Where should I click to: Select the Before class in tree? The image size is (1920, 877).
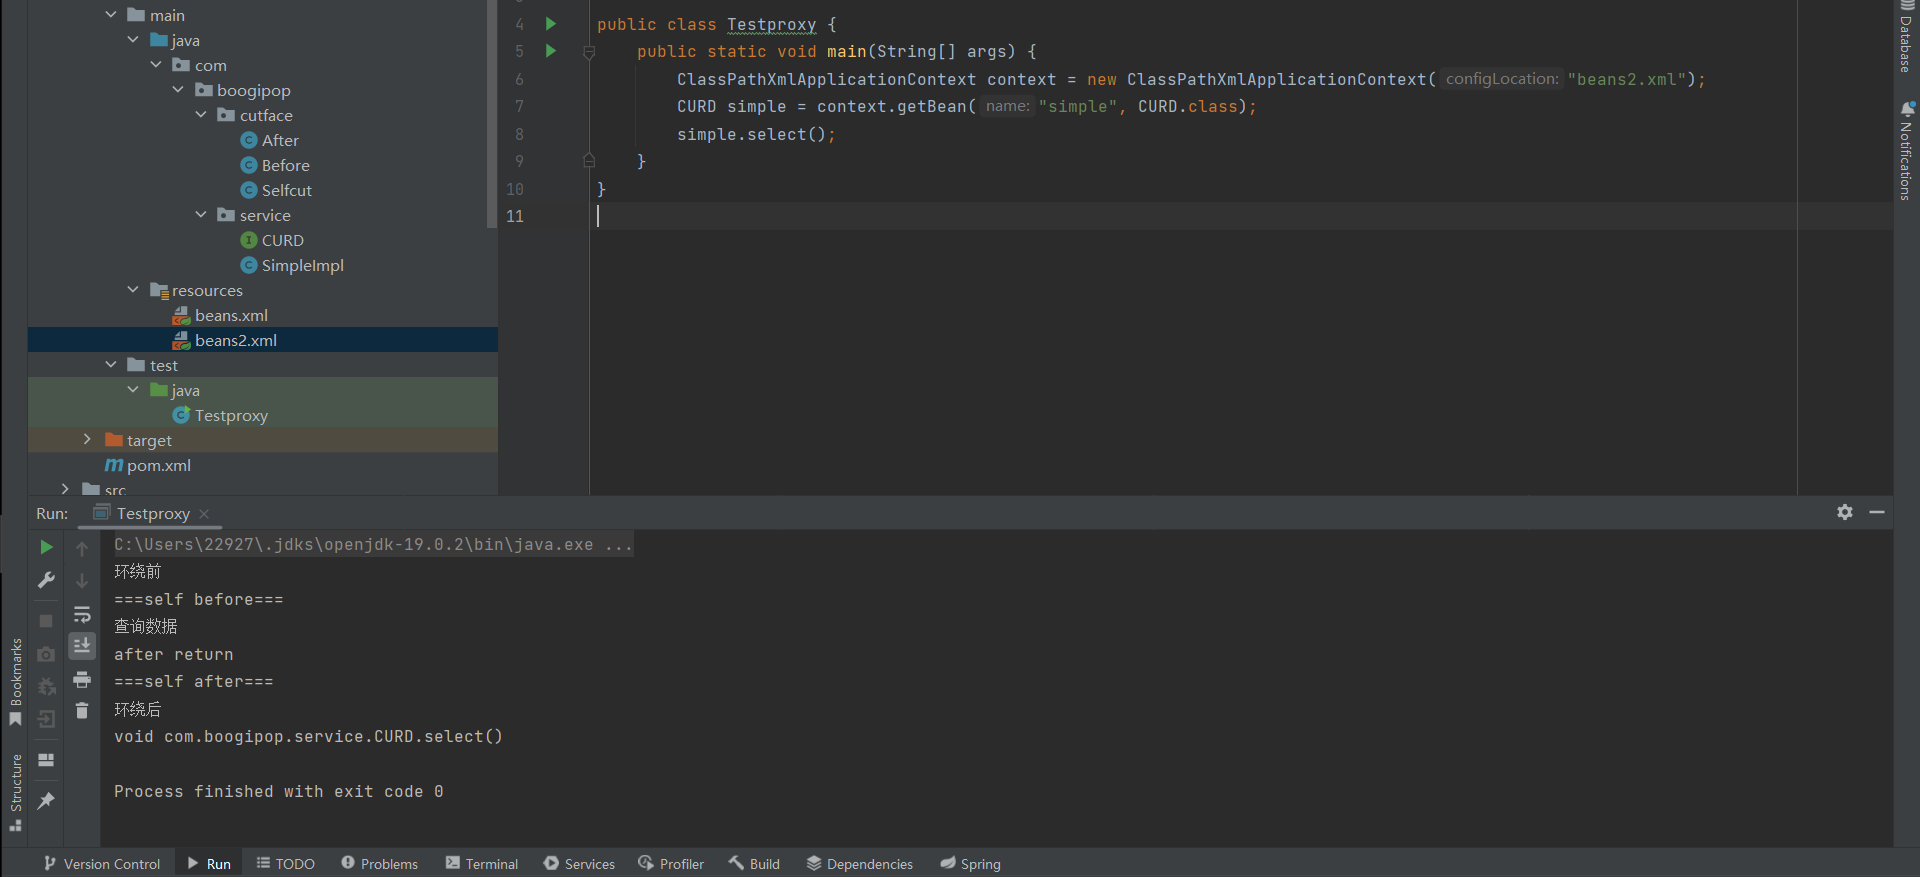275,165
